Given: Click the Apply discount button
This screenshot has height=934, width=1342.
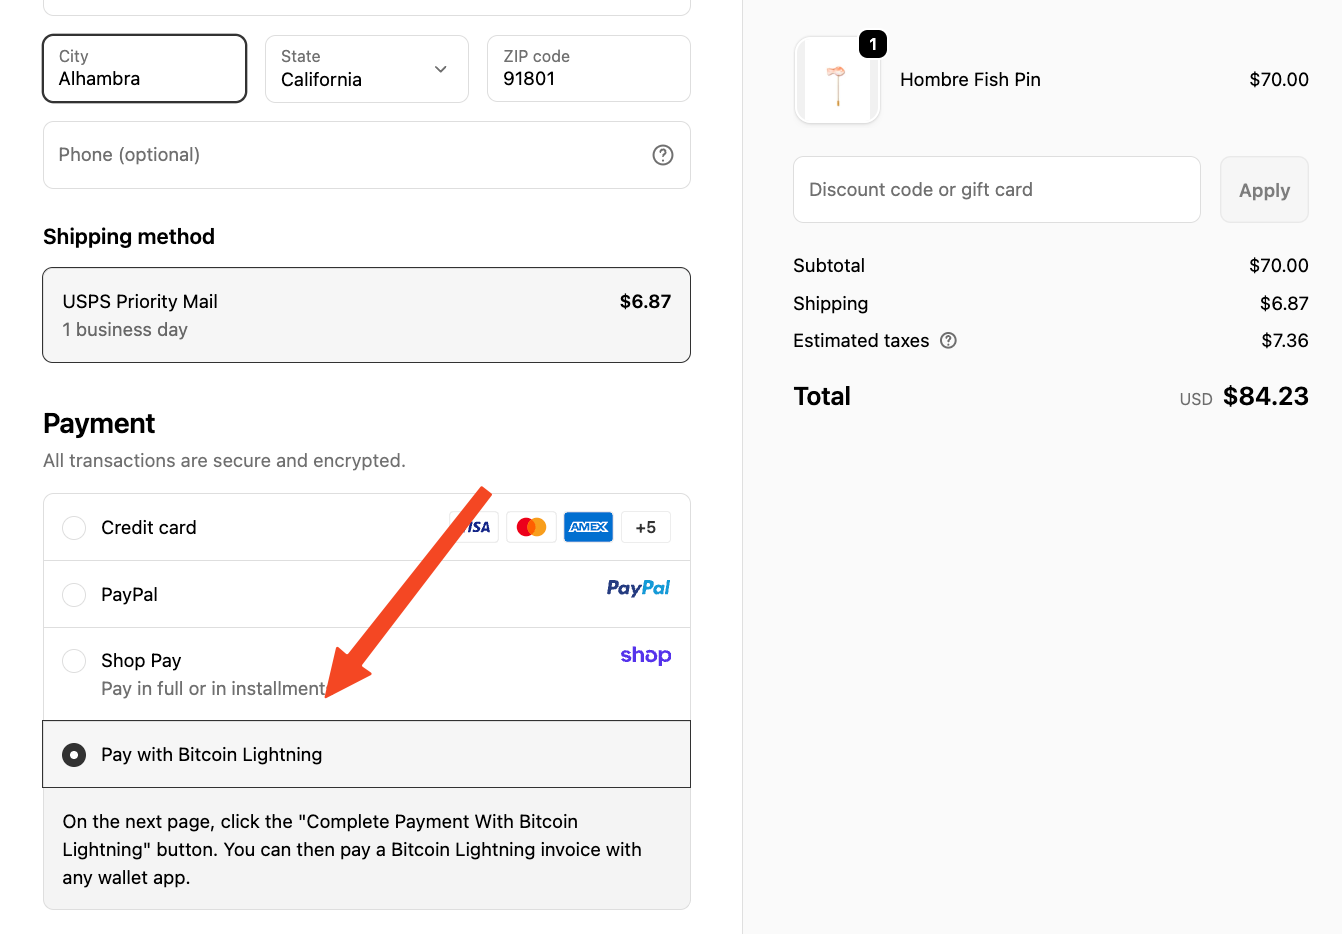Looking at the screenshot, I should click(x=1263, y=189).
